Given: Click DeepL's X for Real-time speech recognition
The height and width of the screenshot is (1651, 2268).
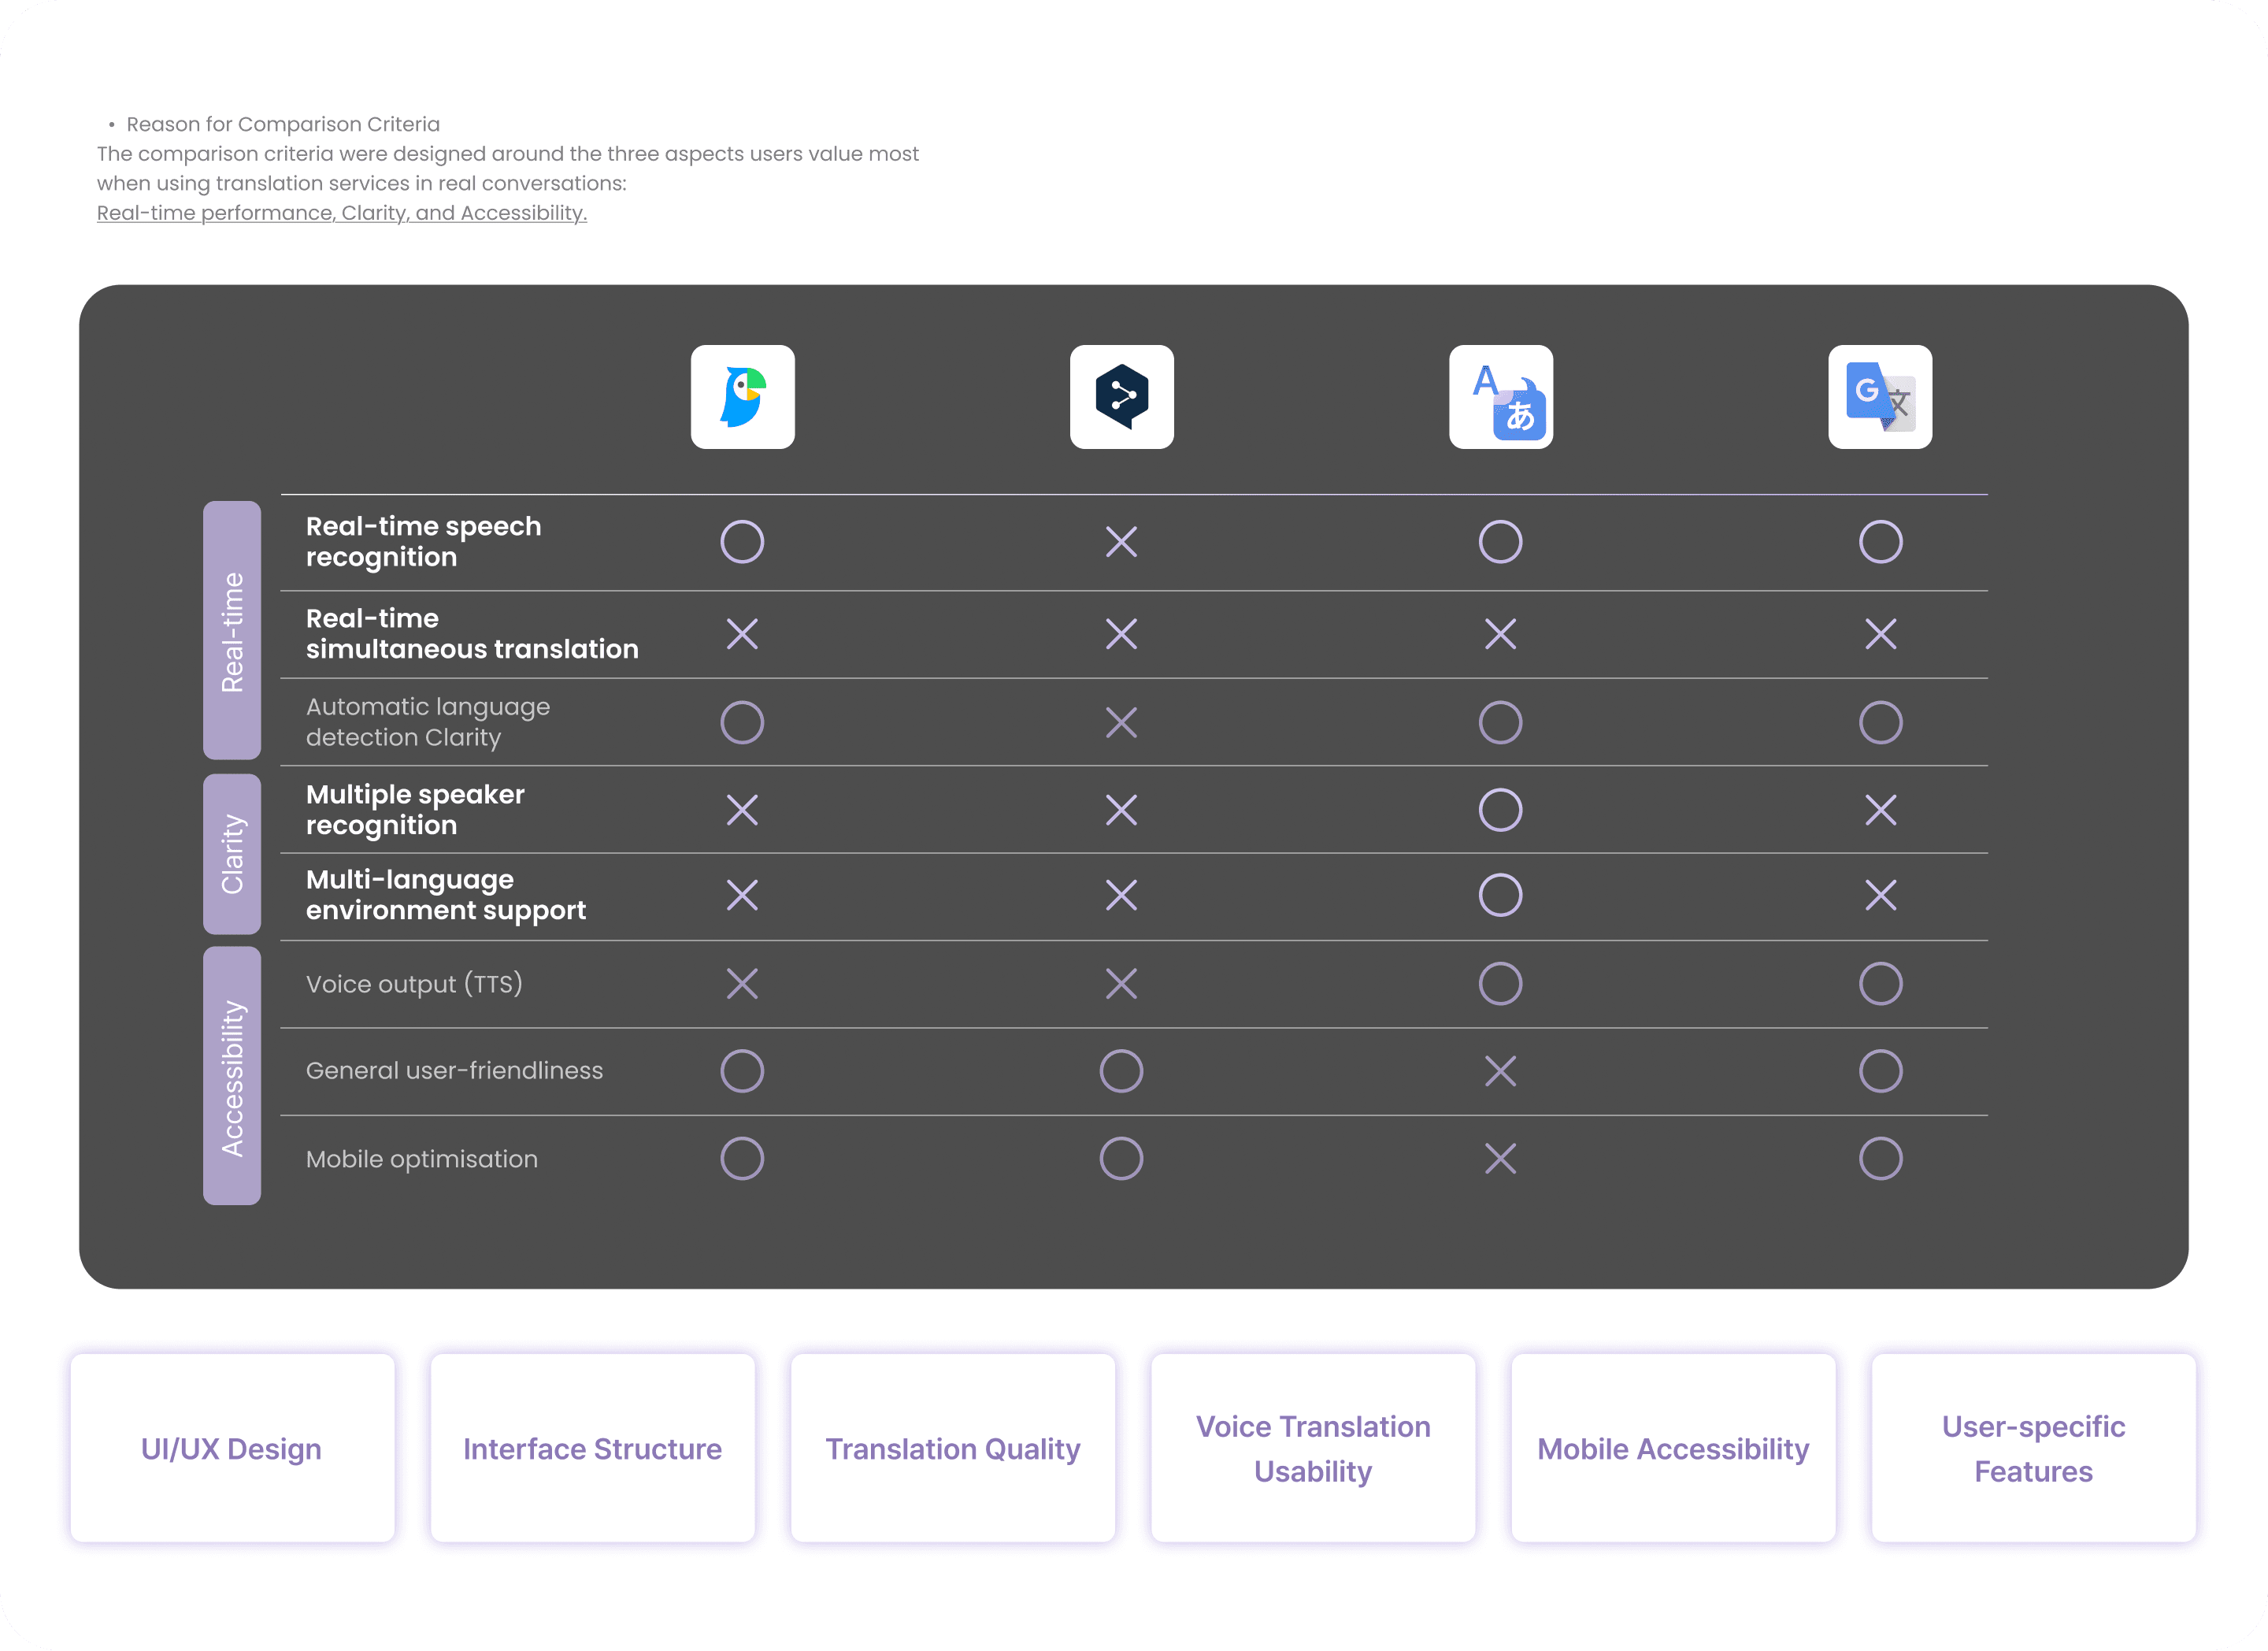Looking at the screenshot, I should (1121, 542).
